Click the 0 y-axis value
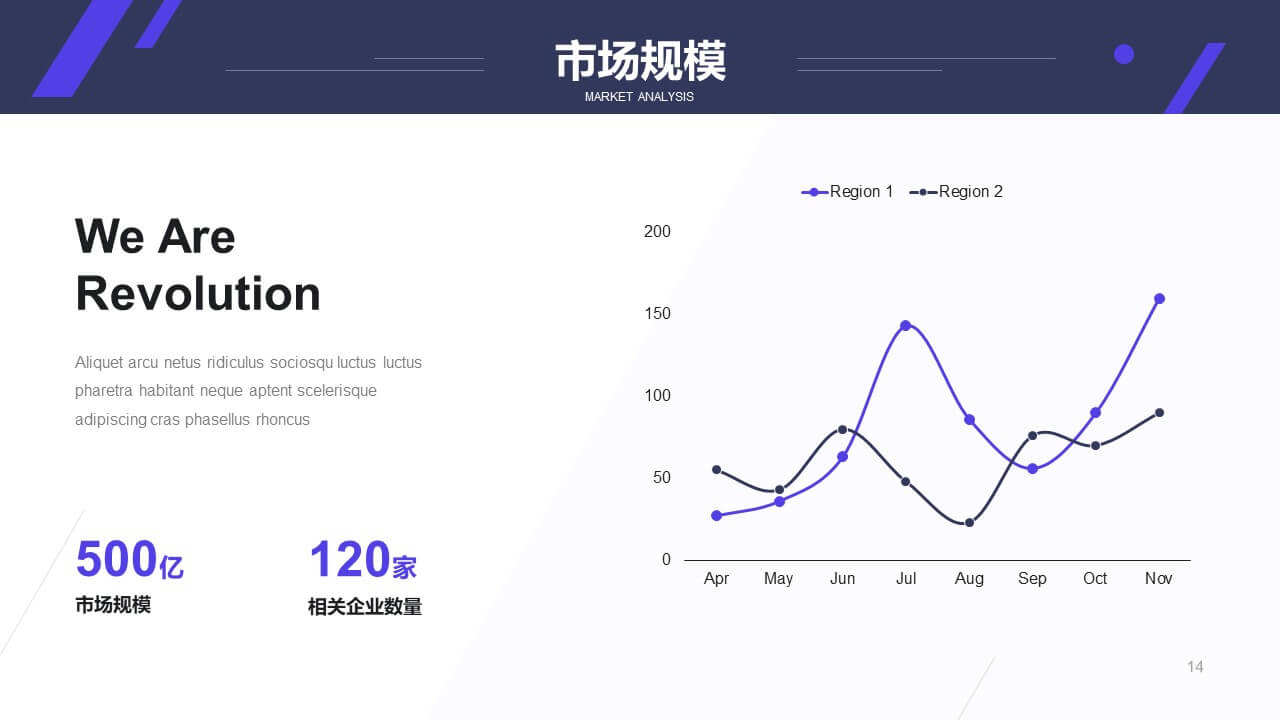This screenshot has height=720, width=1280. [x=667, y=560]
